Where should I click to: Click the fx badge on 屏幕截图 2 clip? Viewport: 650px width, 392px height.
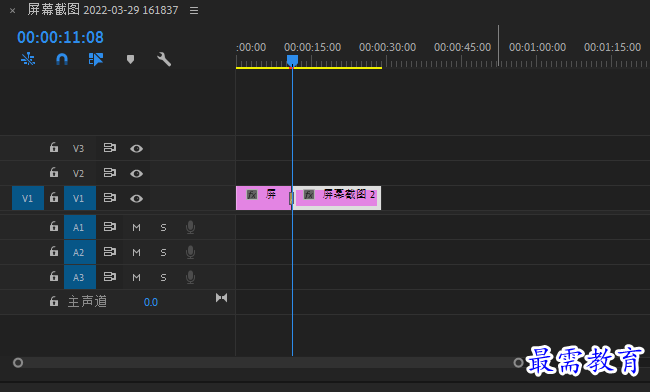tap(309, 194)
